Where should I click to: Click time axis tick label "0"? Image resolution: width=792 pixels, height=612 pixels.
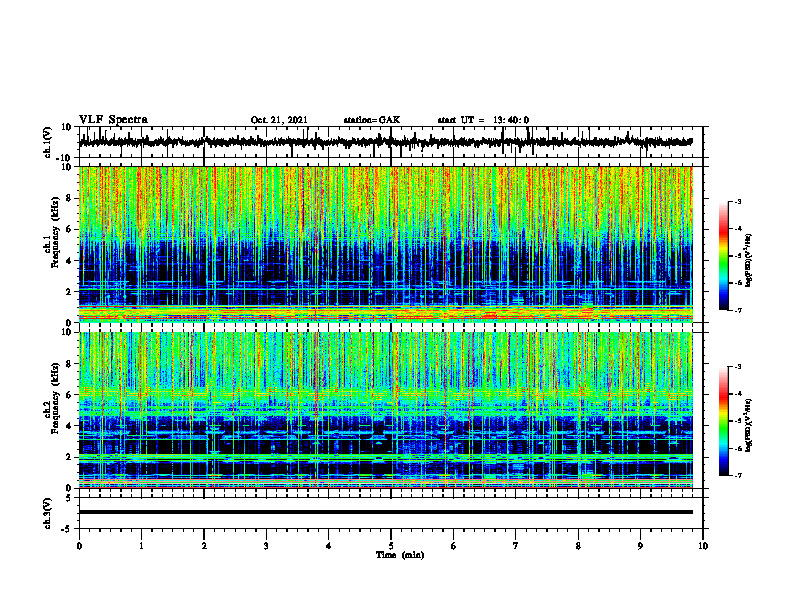79,545
